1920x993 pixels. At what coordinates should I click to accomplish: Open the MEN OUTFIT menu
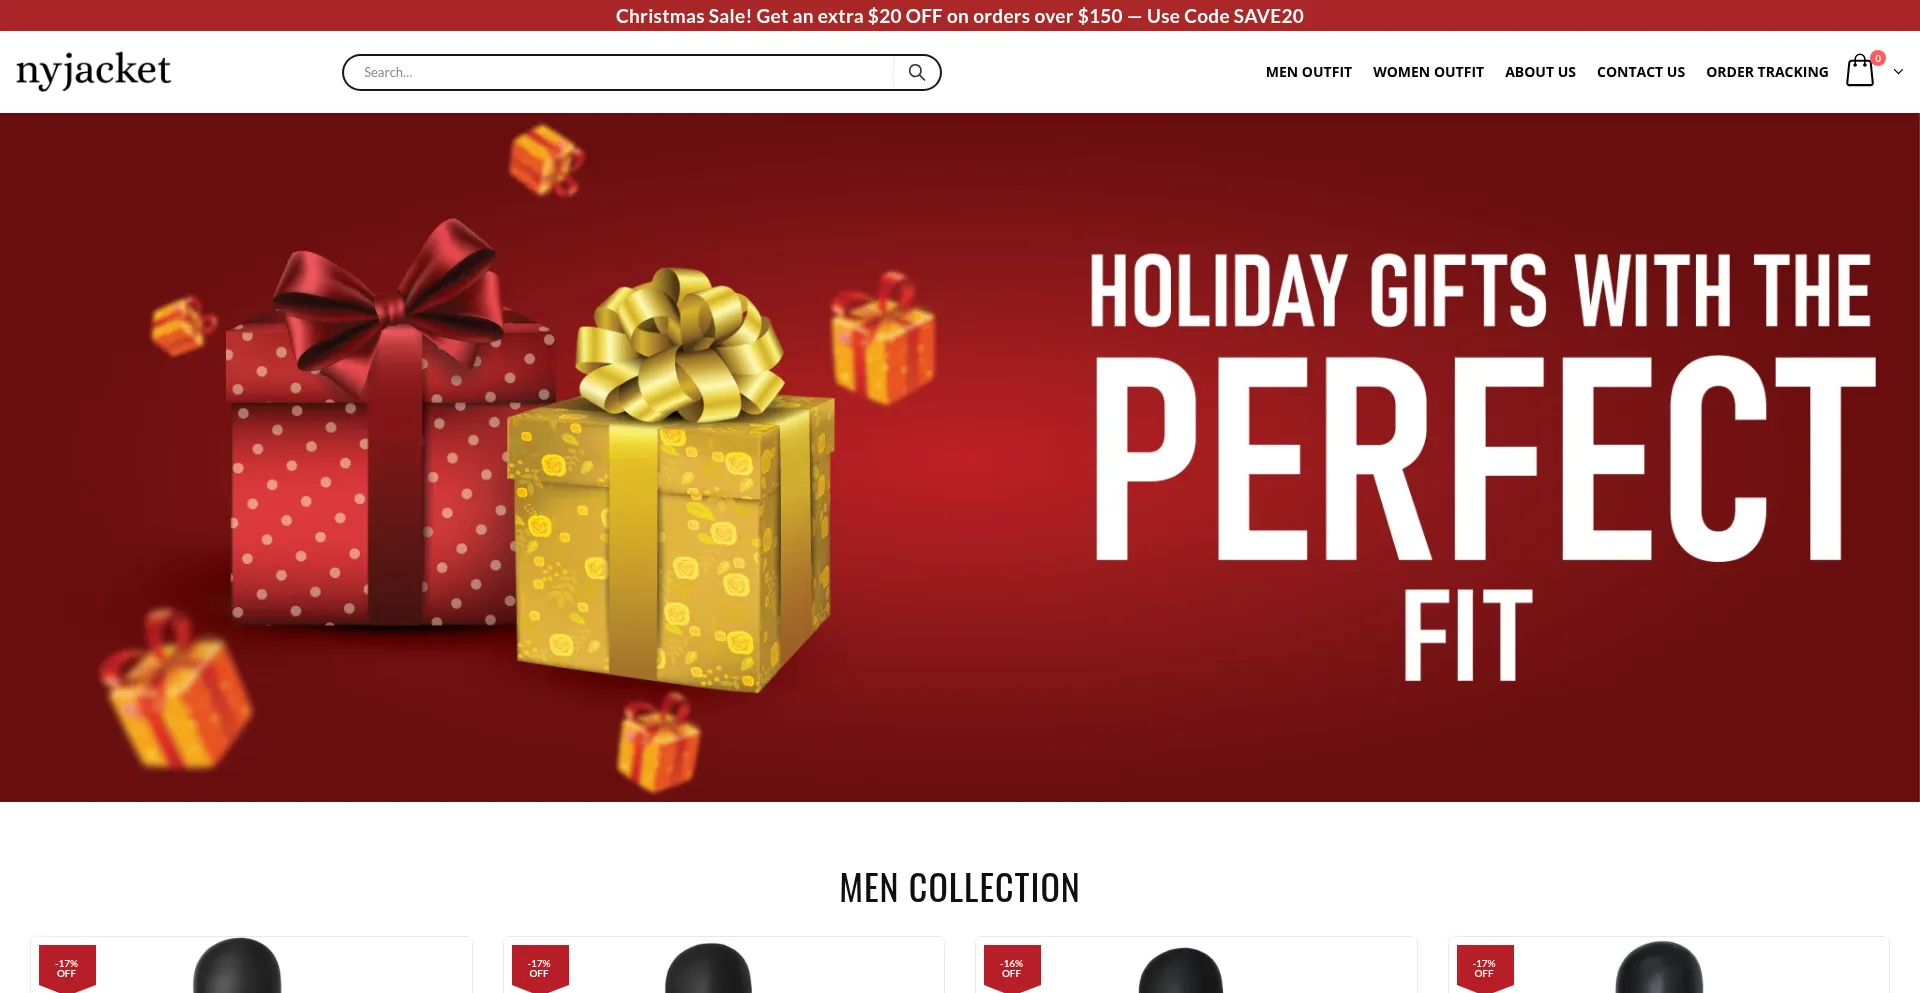[x=1308, y=72]
